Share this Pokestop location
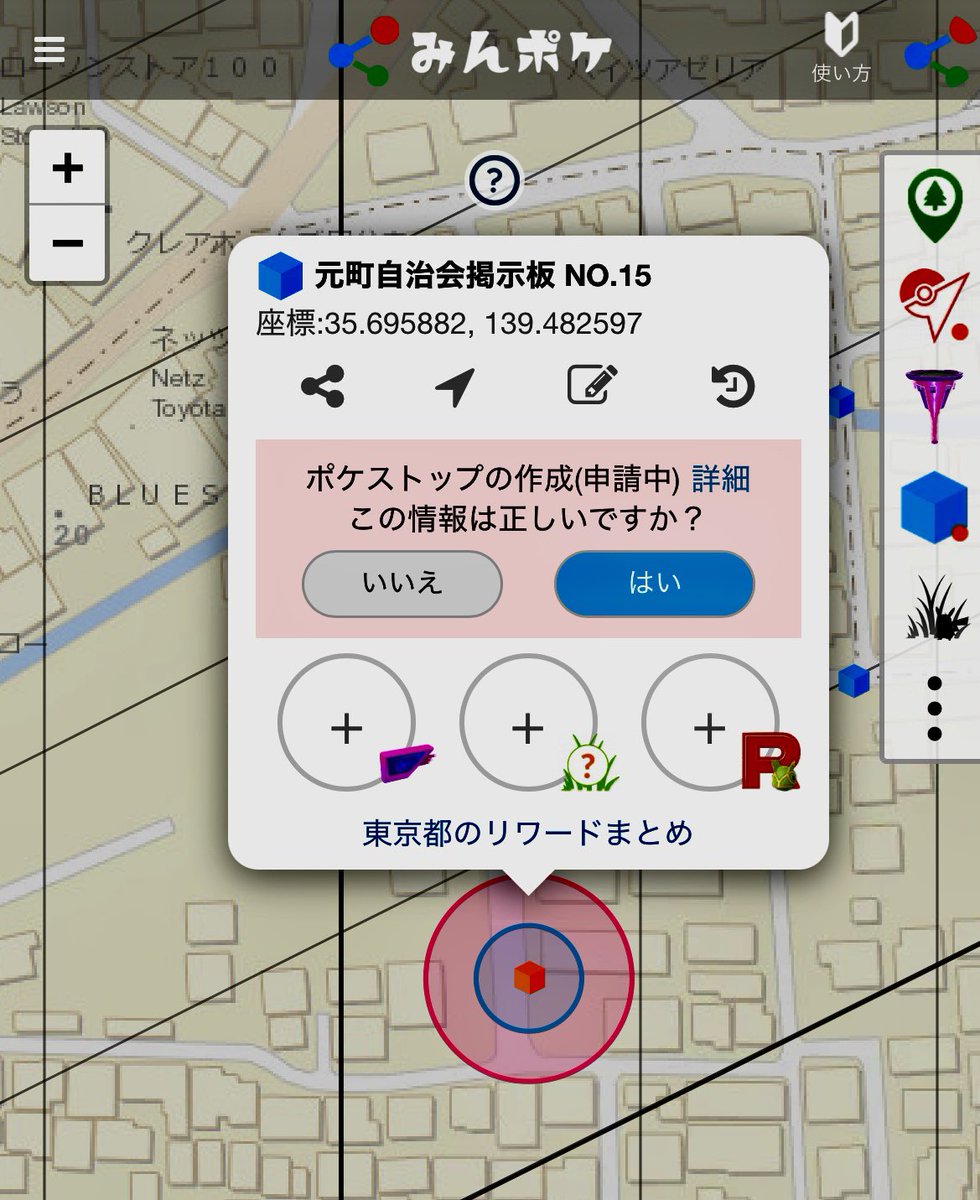Viewport: 980px width, 1200px height. 322,386
